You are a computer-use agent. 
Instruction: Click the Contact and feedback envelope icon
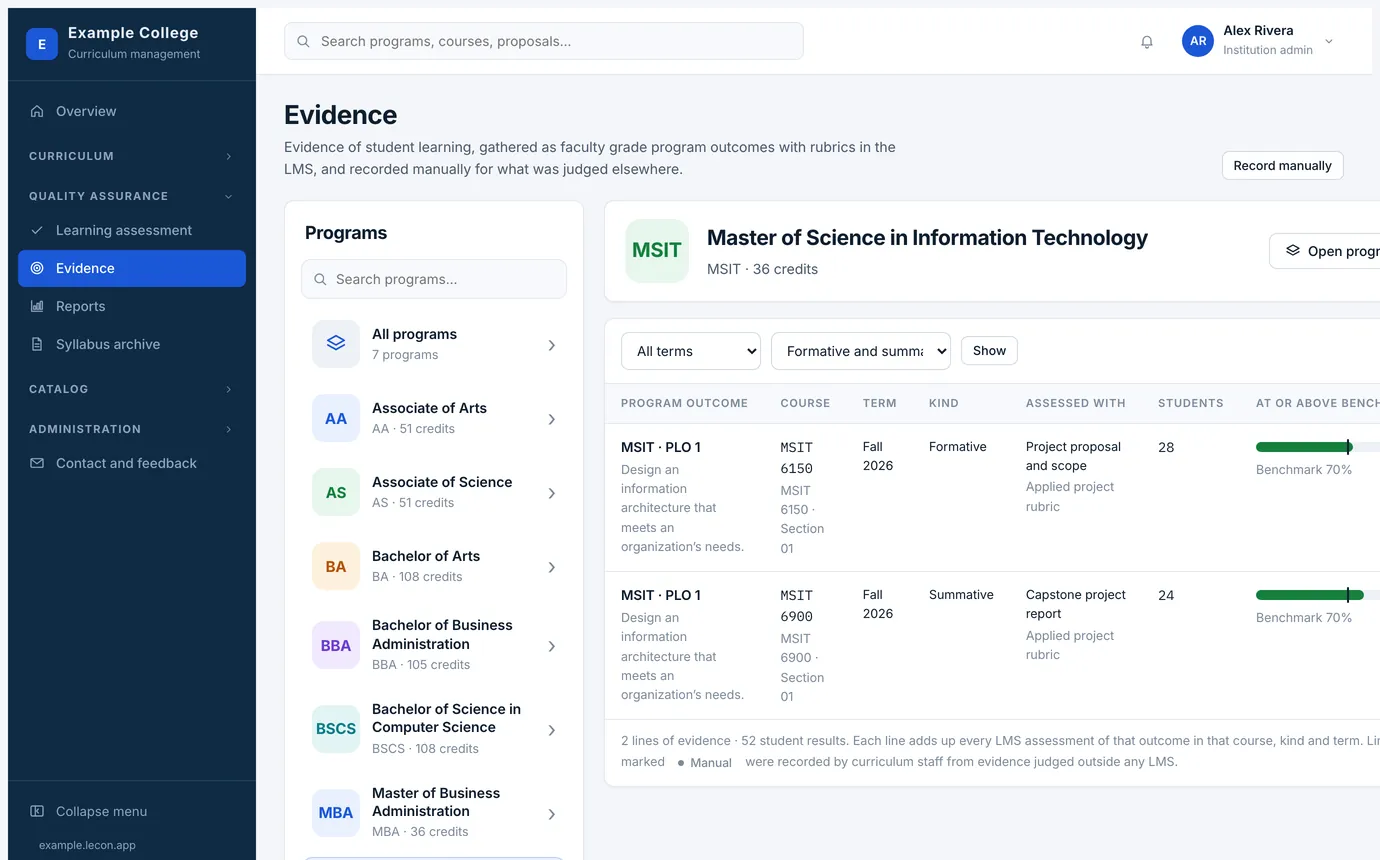pos(37,463)
